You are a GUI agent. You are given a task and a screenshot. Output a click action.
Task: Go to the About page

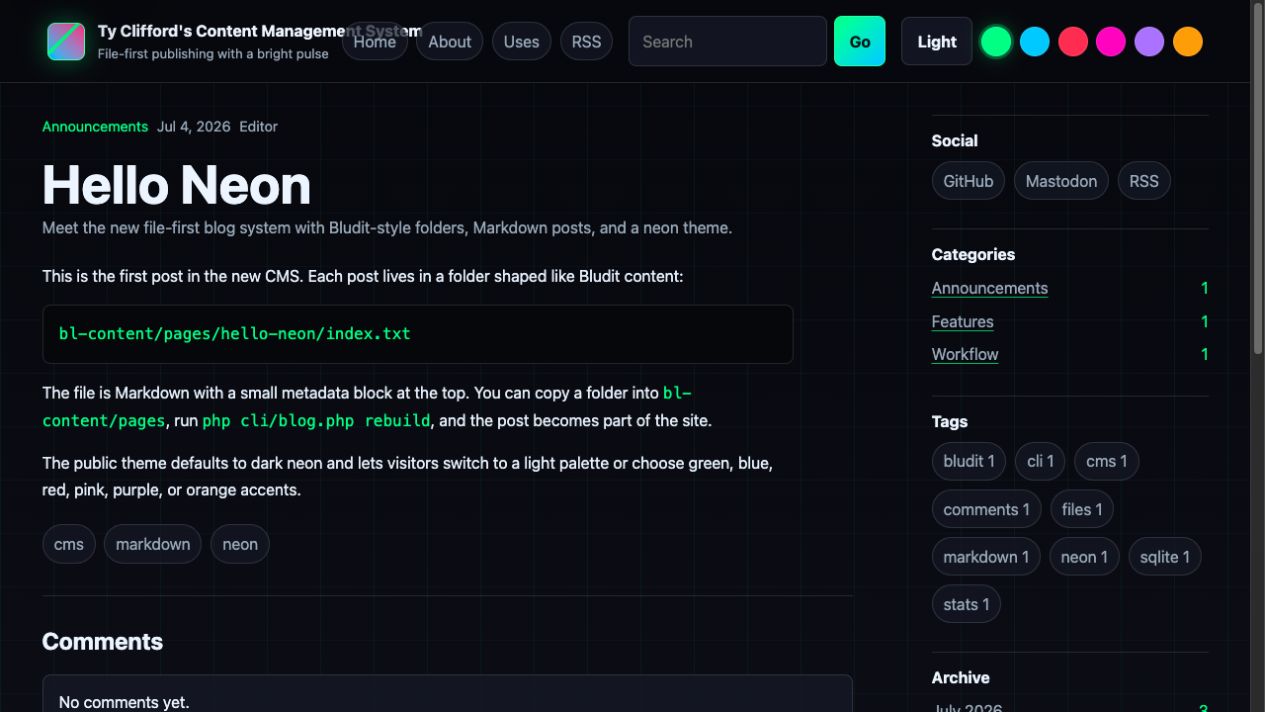click(450, 42)
